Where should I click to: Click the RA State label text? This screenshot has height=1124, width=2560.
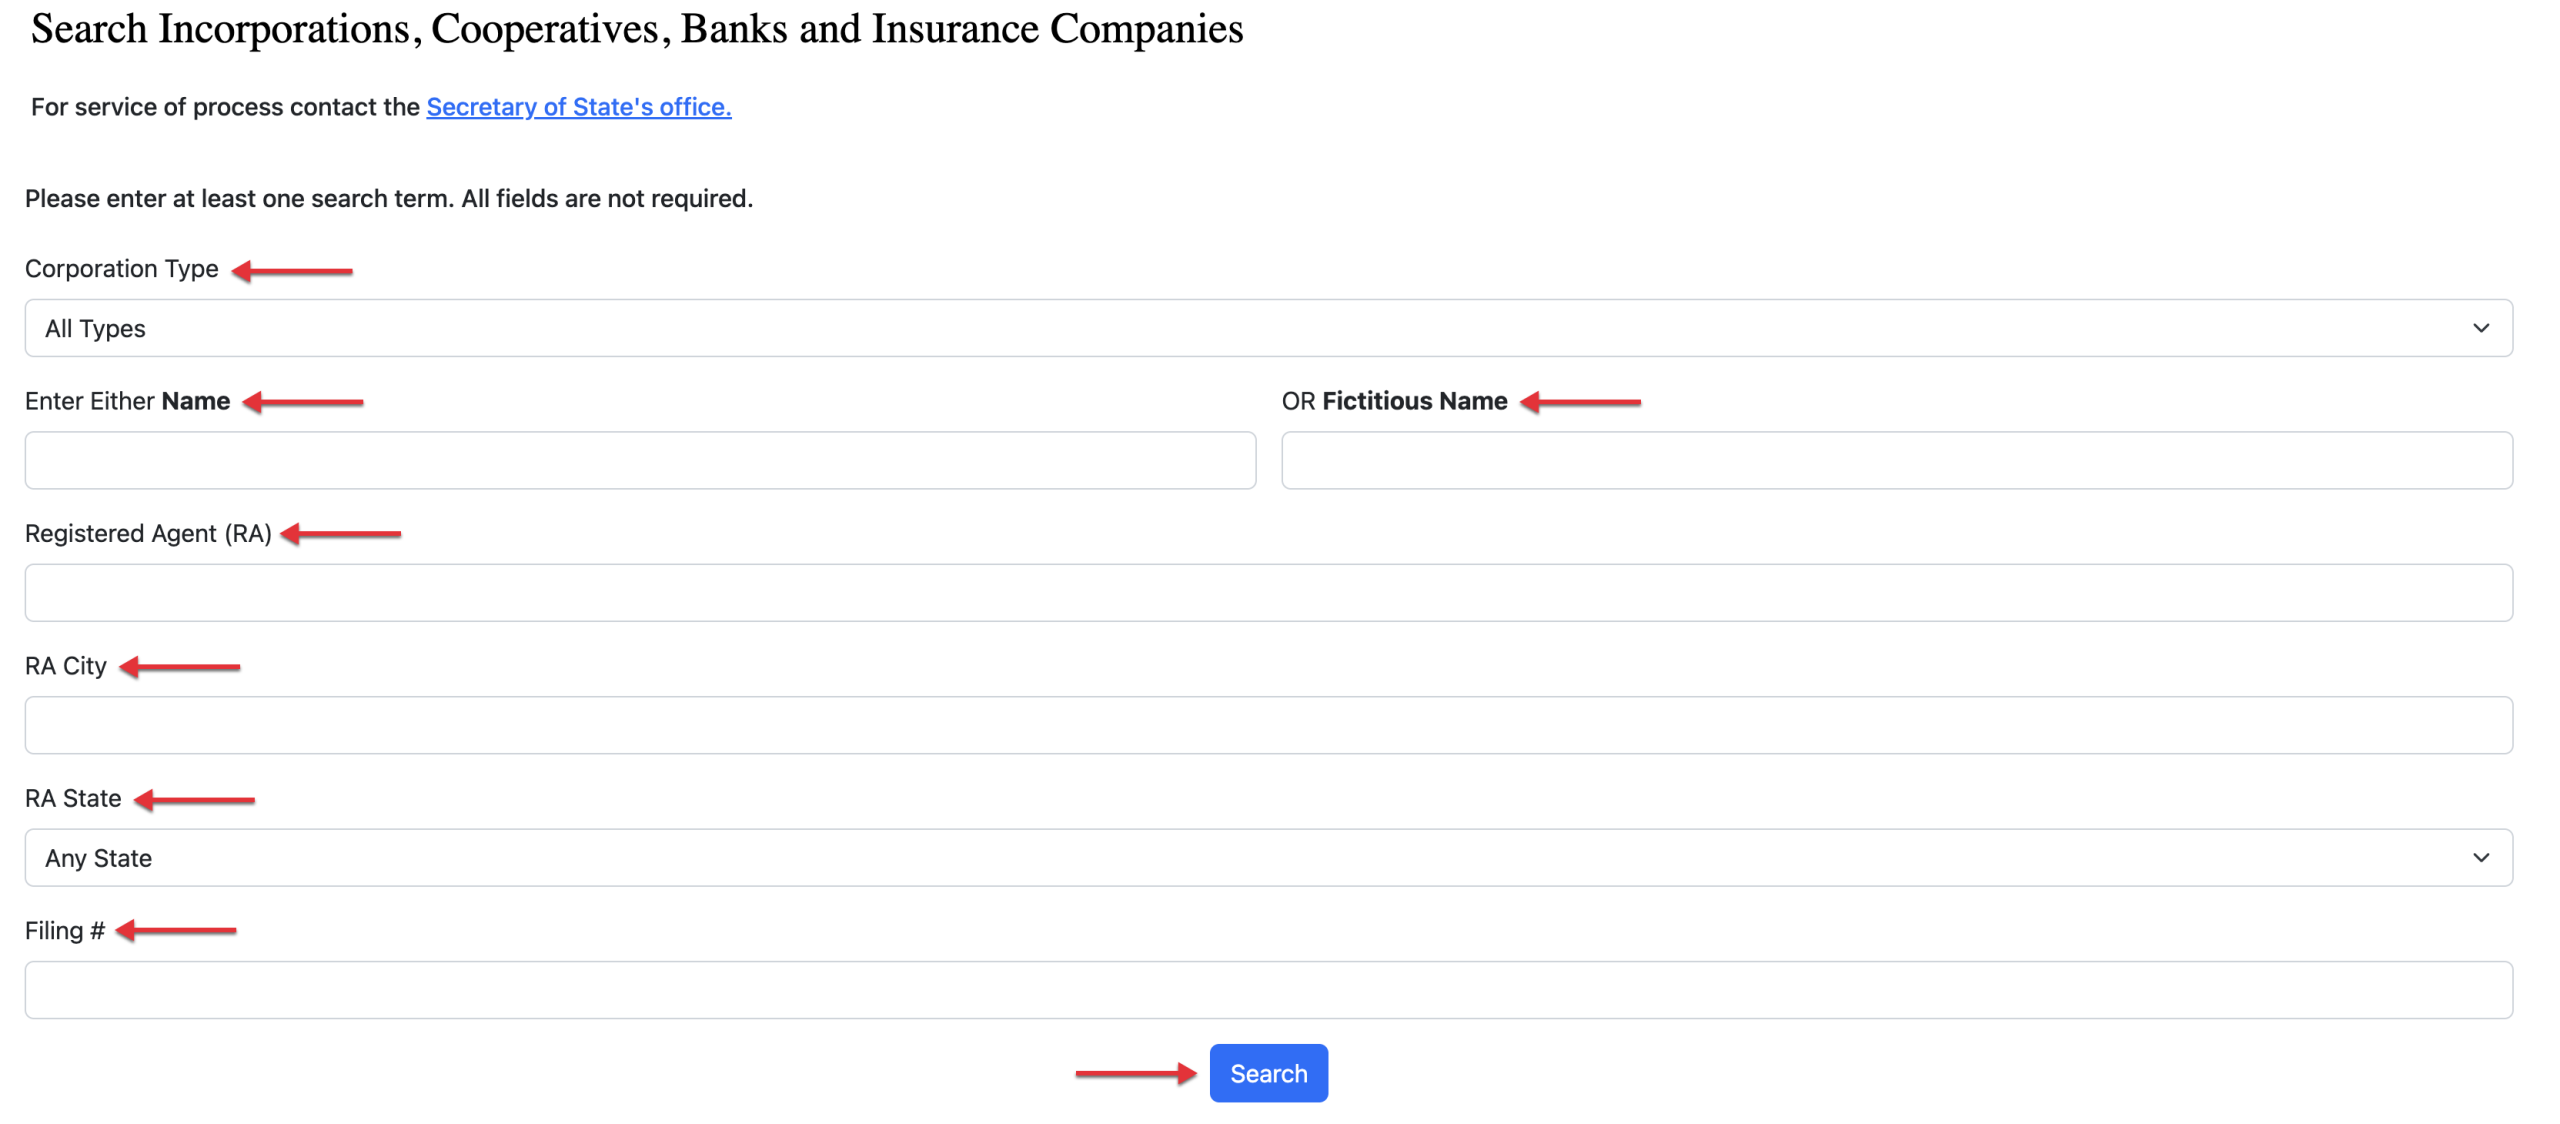coord(73,799)
